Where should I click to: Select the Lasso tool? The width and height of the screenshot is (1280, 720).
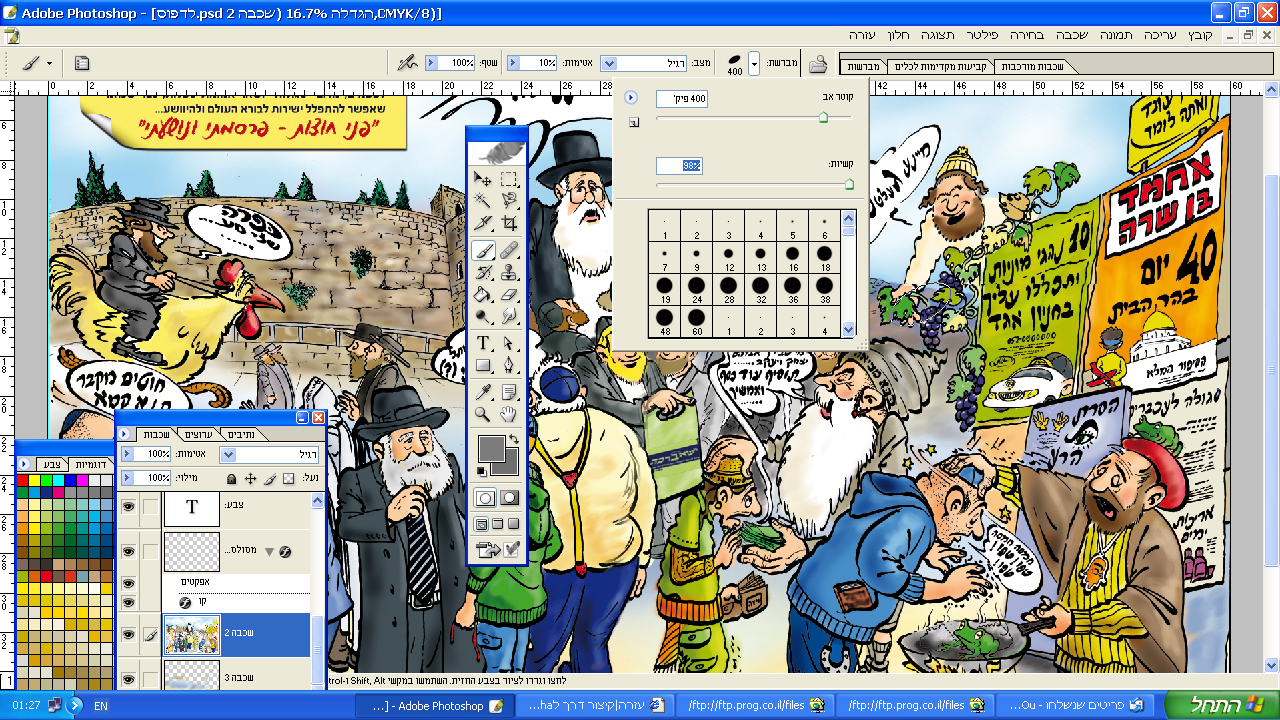(x=509, y=201)
